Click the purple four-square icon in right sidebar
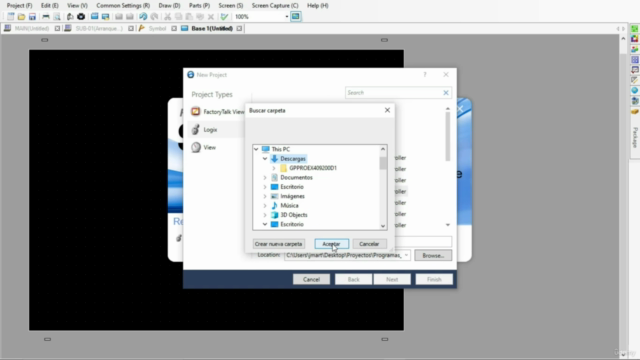This screenshot has height=360, width=640. tap(635, 60)
